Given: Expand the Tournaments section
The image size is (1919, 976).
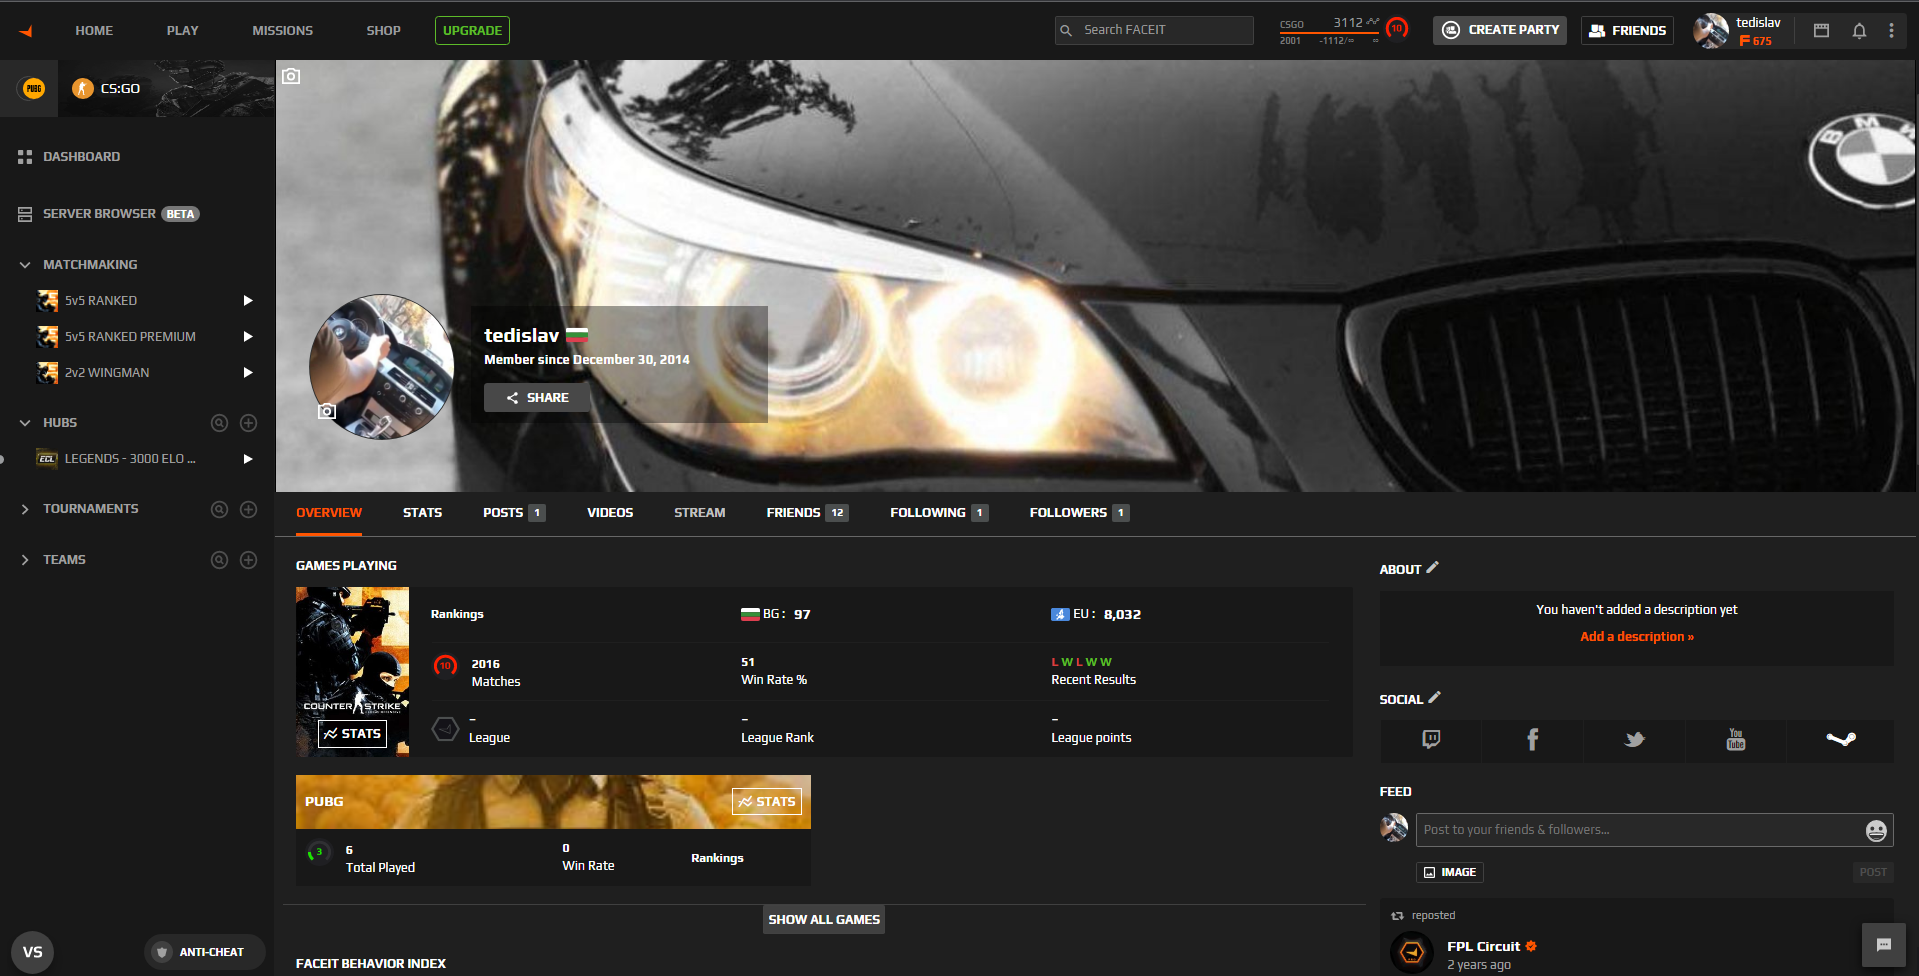Looking at the screenshot, I should 25,509.
